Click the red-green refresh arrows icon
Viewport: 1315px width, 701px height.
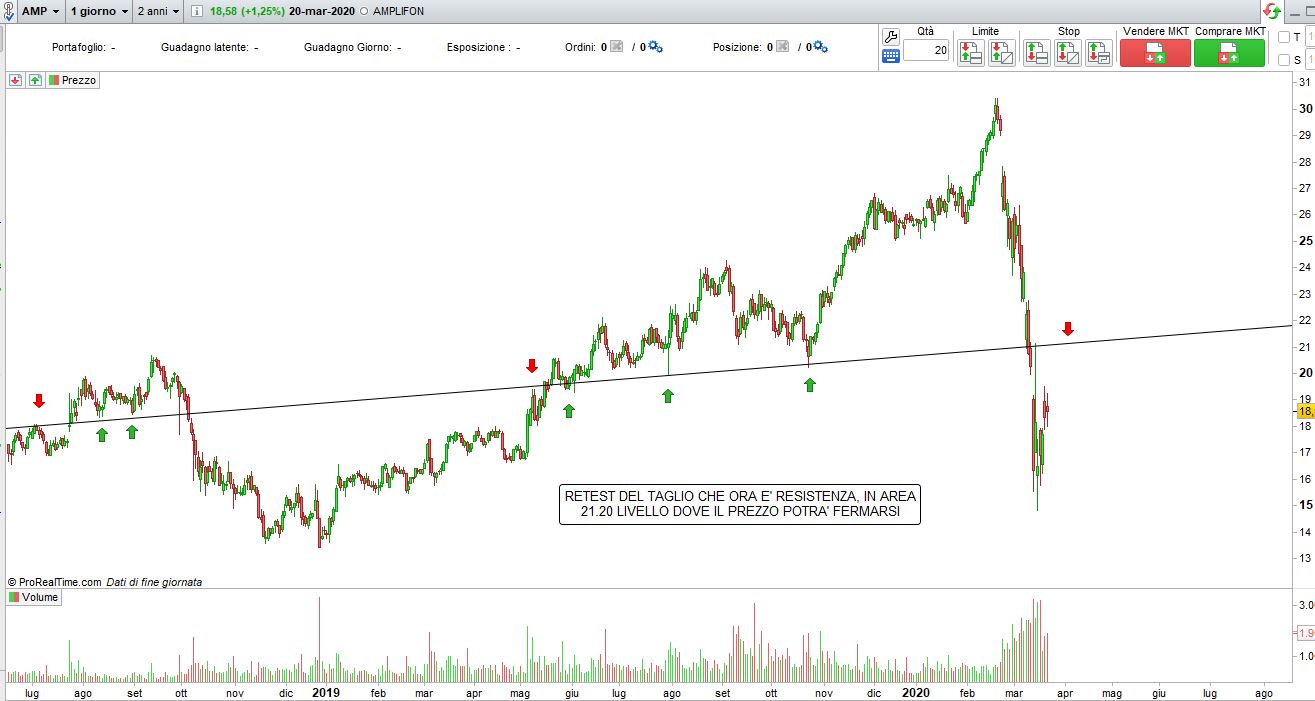(x=1272, y=11)
